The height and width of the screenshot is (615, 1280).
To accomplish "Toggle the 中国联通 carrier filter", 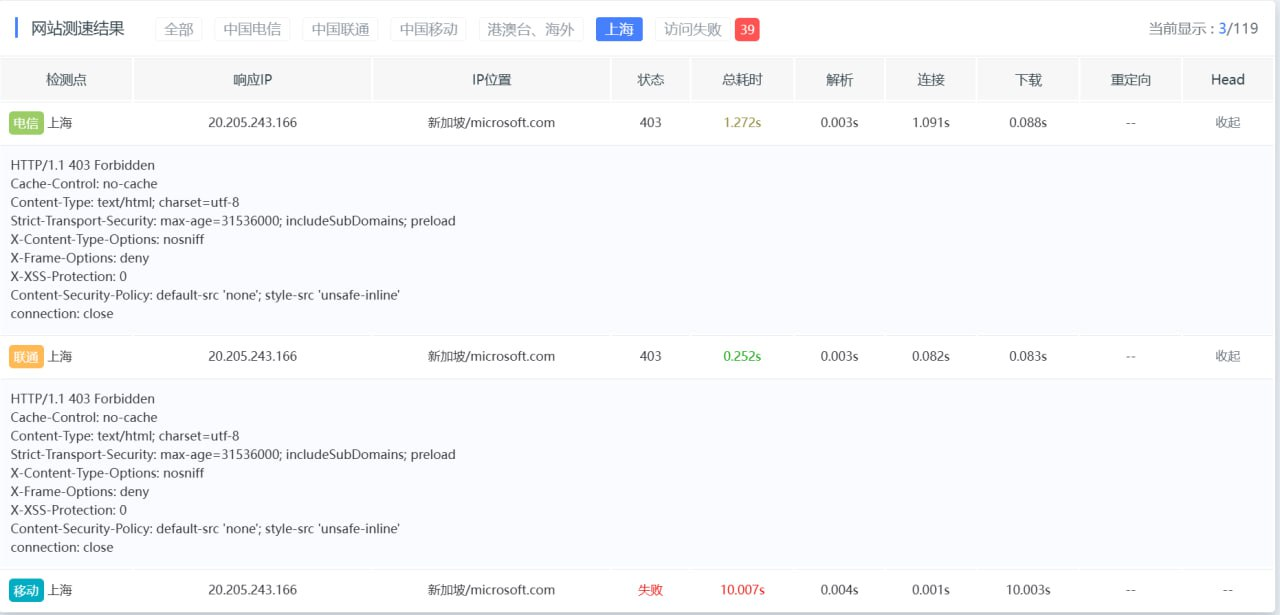I will (341, 29).
